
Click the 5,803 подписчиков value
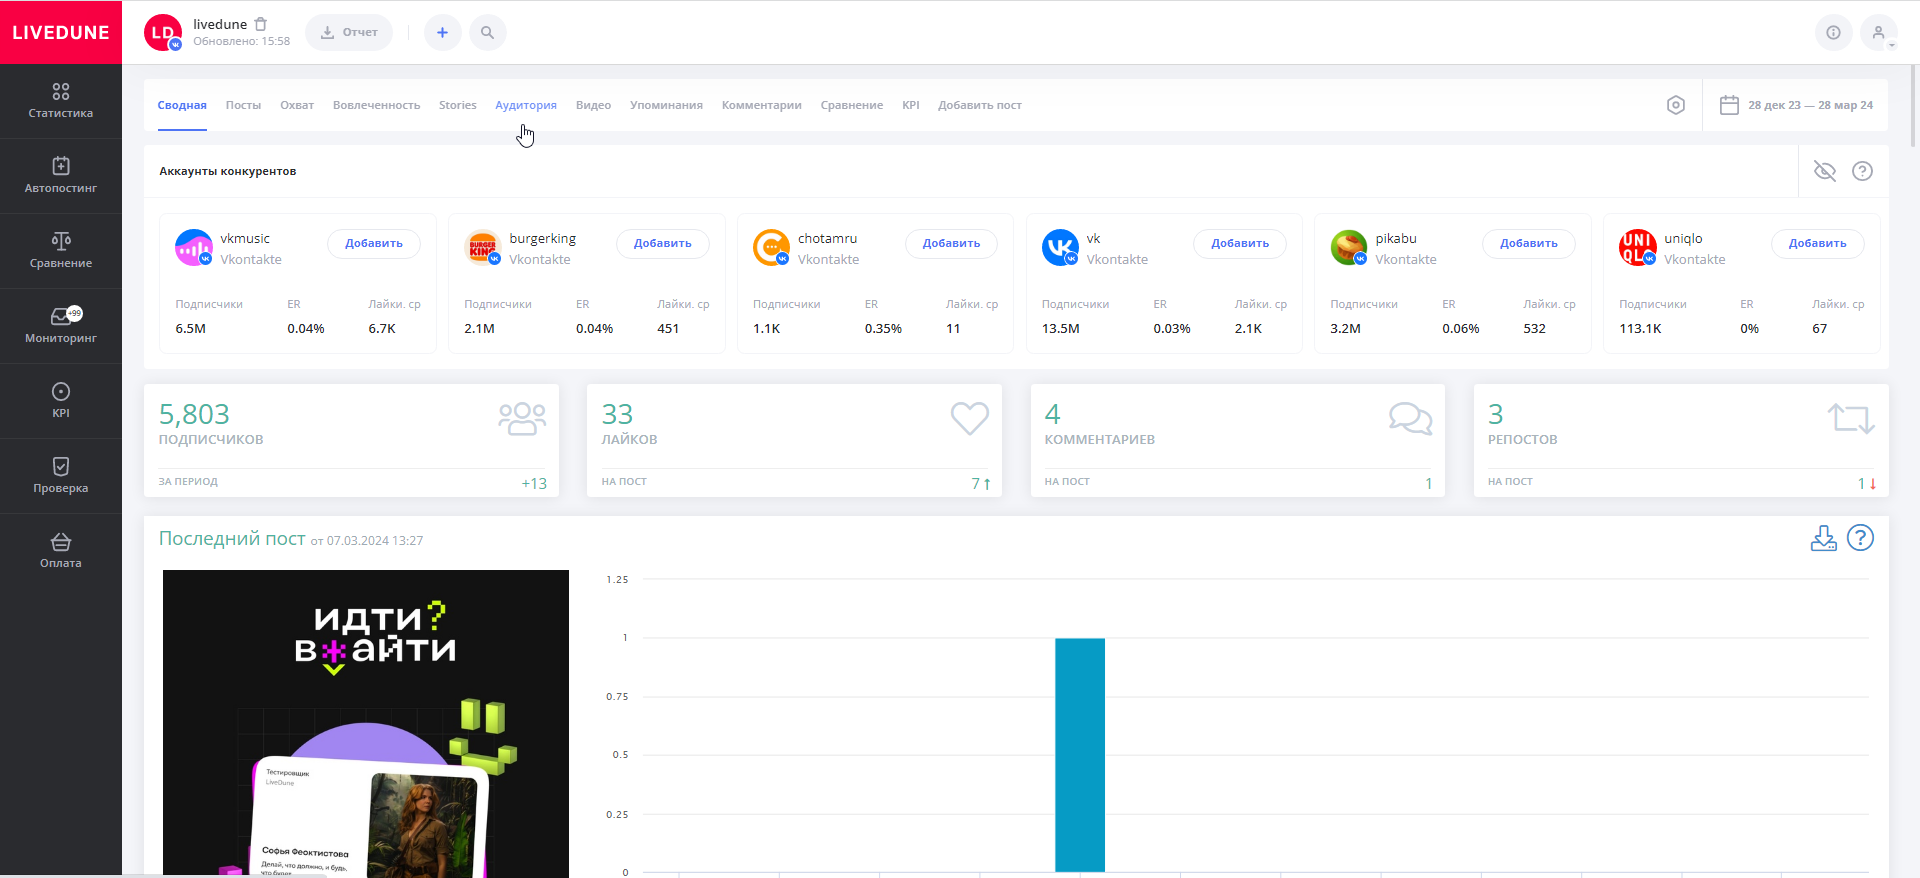click(x=194, y=414)
